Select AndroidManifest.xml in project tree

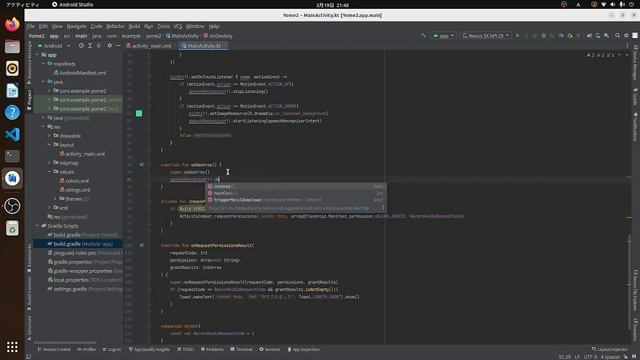coord(80,73)
